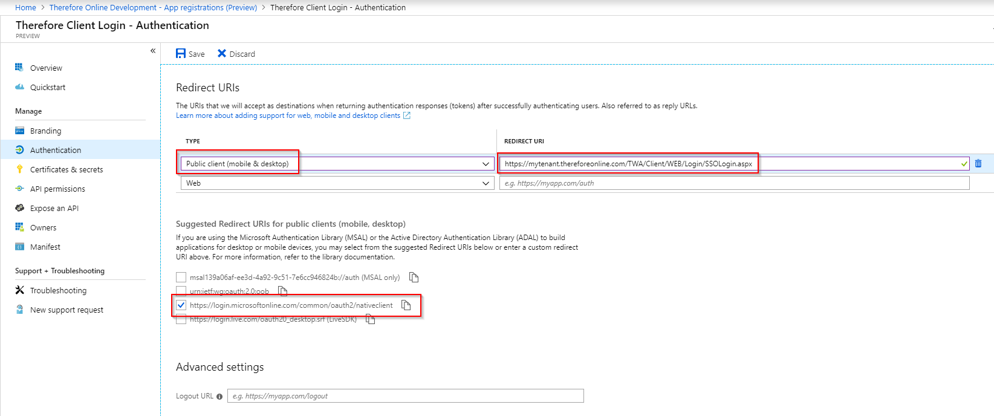Copy the urn:ietf:wg:oauth:2.0:oob URI
Screen dimensions: 994x416
click(283, 291)
